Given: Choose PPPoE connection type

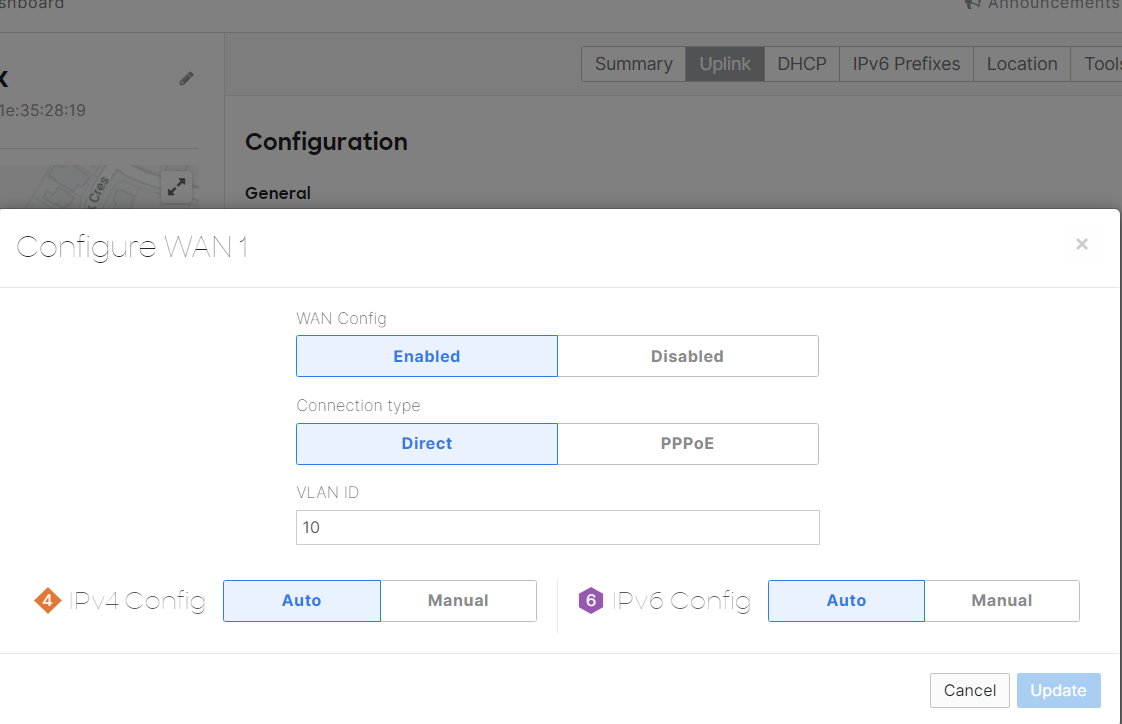Looking at the screenshot, I should tap(687, 444).
